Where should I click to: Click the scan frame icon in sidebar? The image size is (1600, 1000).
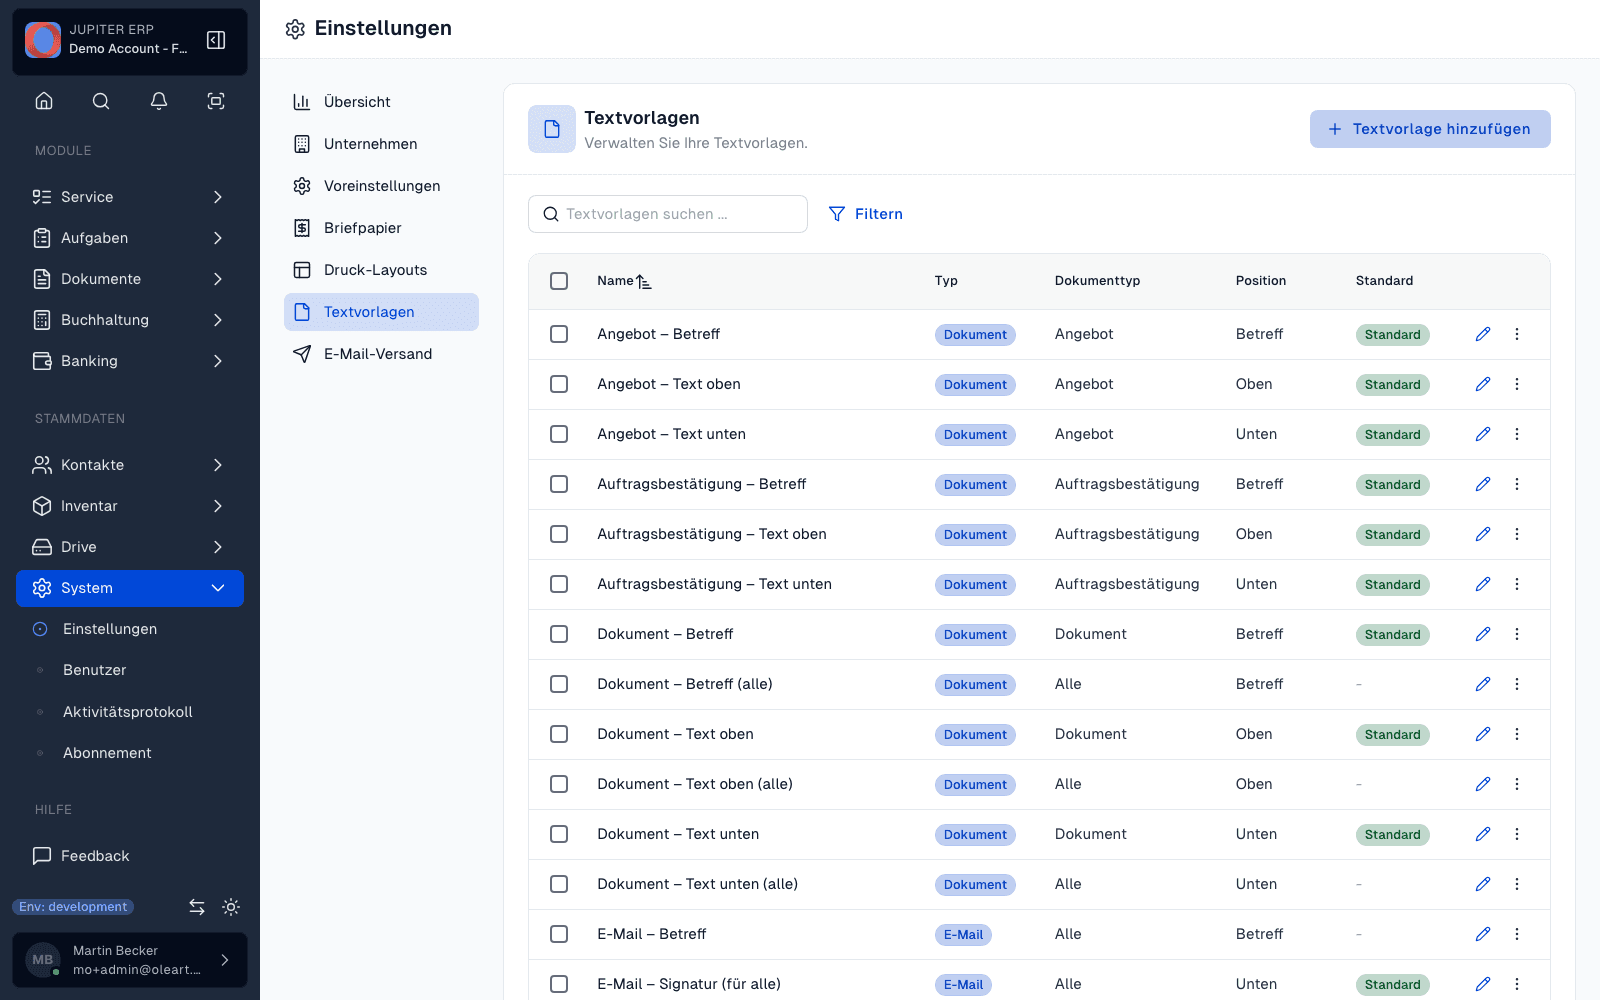click(x=216, y=101)
